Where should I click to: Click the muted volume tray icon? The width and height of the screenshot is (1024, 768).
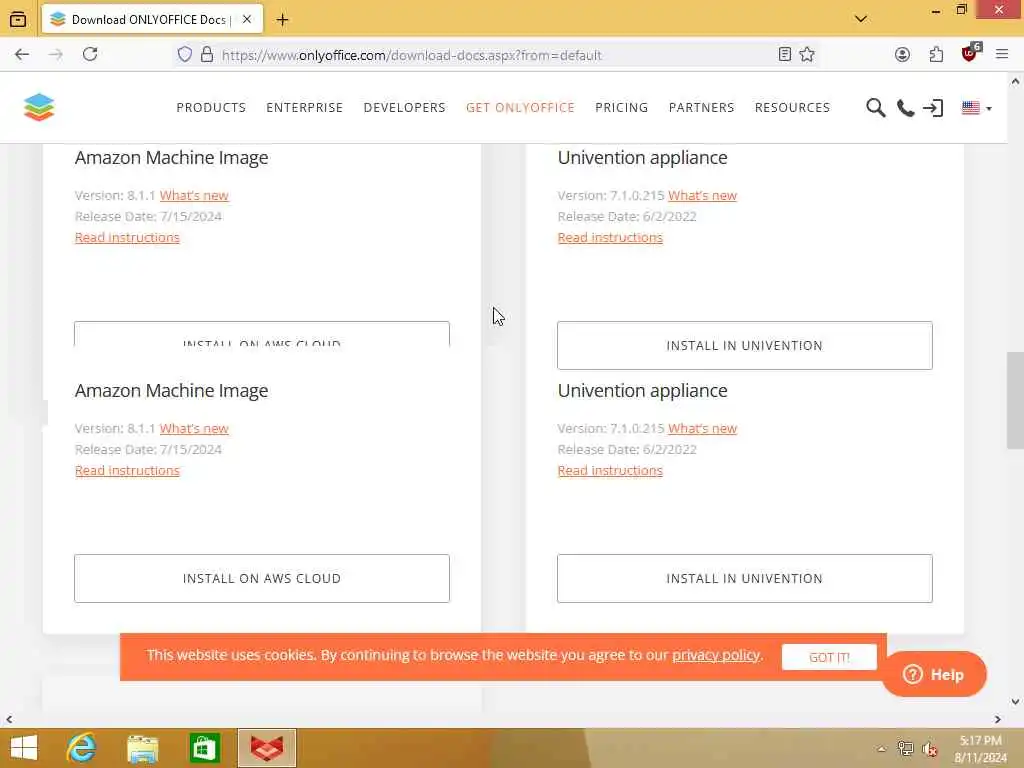coord(930,749)
